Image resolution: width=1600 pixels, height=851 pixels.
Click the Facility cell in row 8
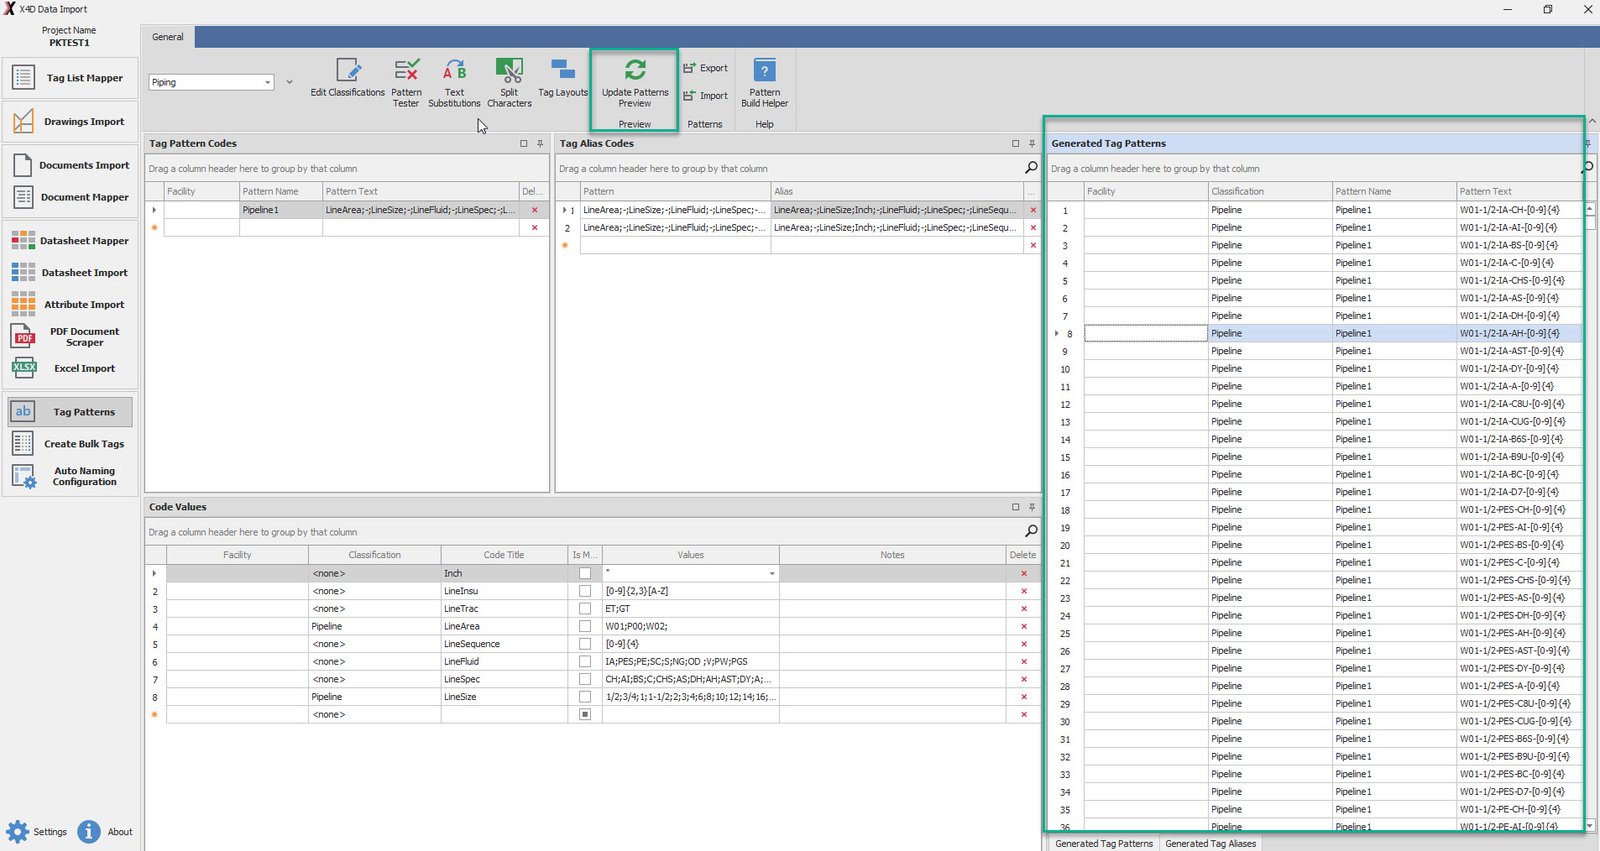(1145, 334)
